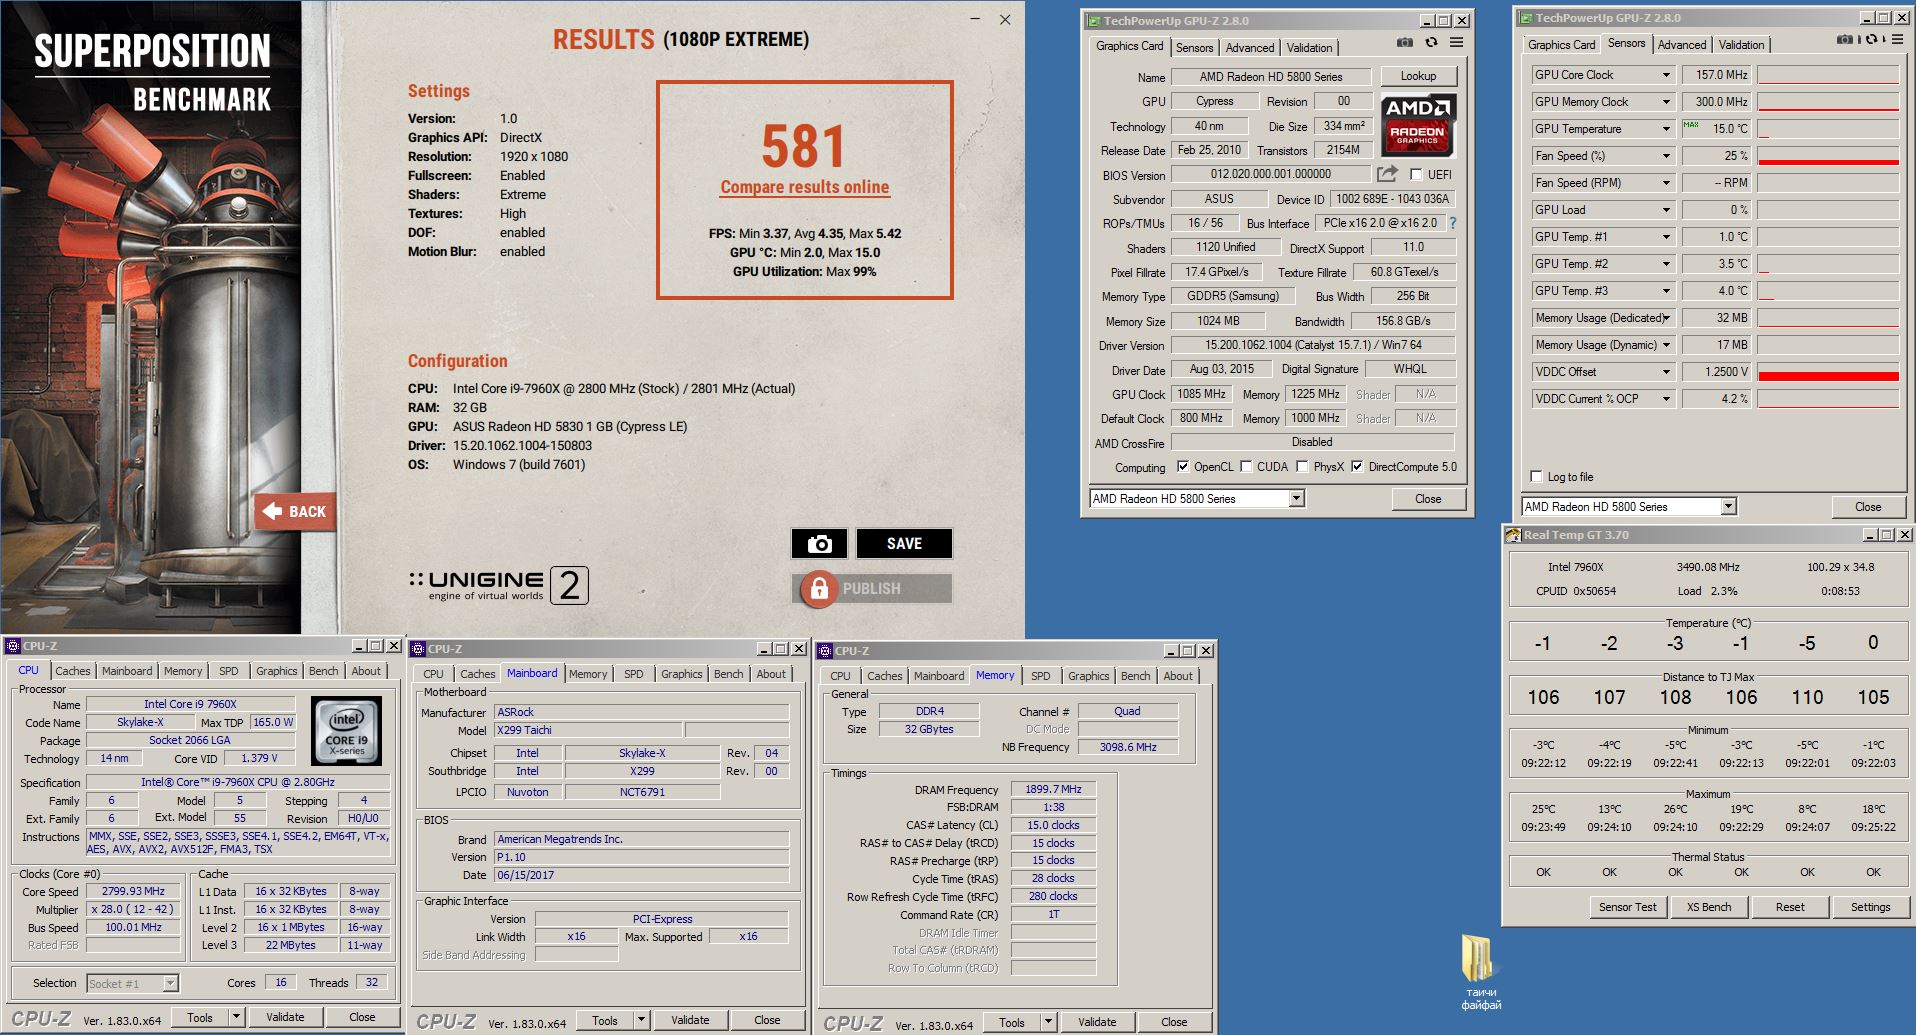Toggle the UEFI checkbox in GPU-Z
This screenshot has height=1035, width=1916.
1416,174
